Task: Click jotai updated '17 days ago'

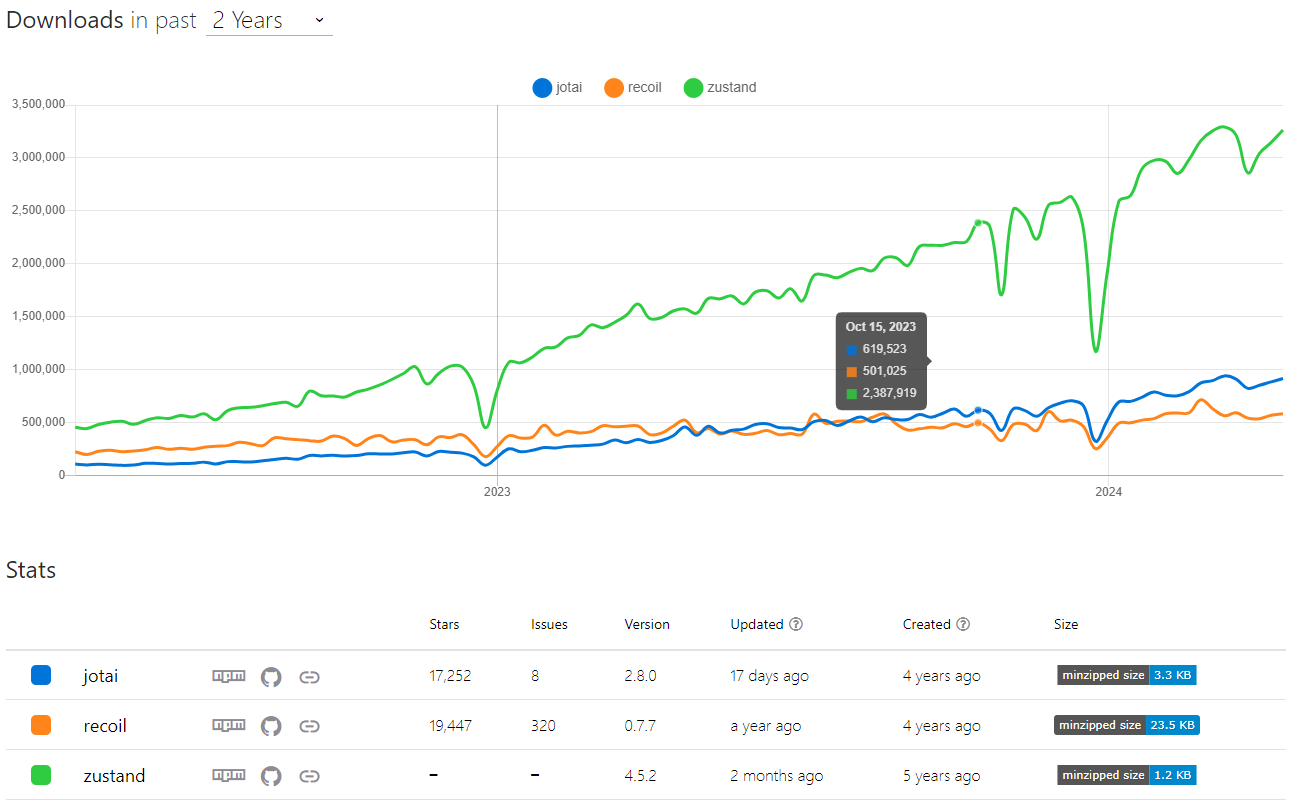Action: tap(769, 676)
